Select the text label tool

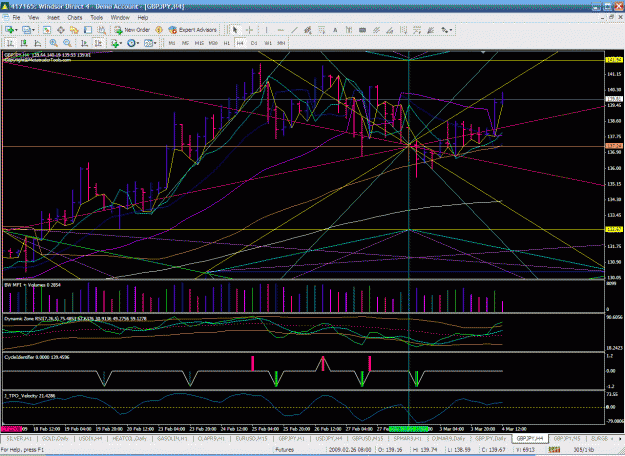click(x=349, y=30)
